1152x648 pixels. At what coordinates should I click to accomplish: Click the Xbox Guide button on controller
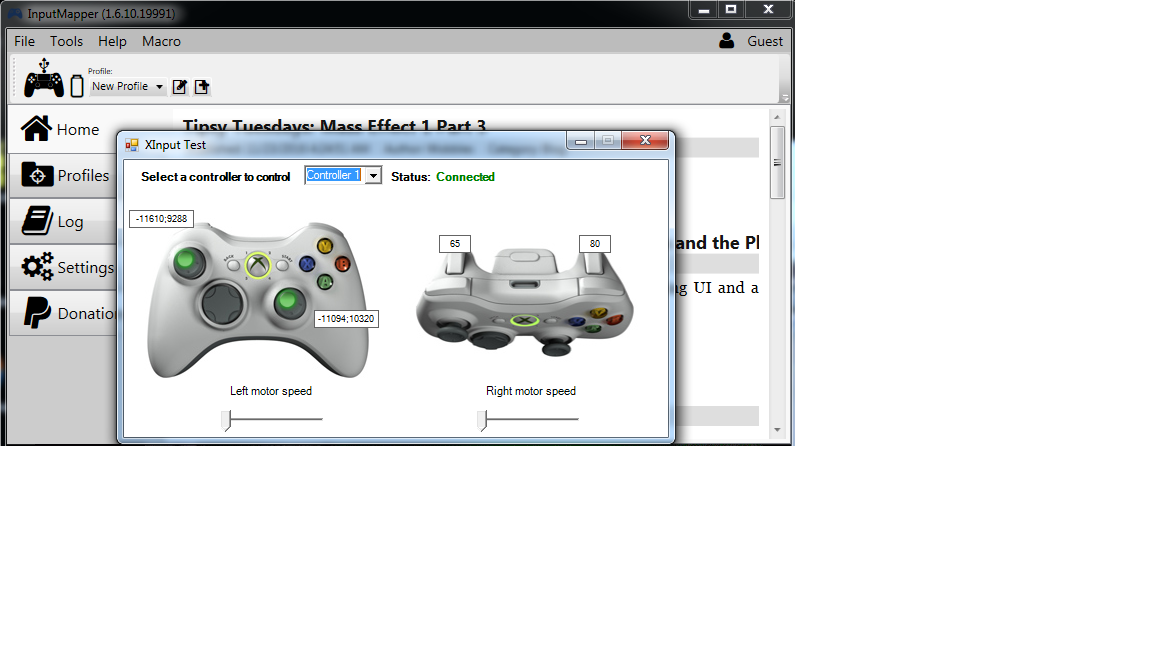[258, 264]
